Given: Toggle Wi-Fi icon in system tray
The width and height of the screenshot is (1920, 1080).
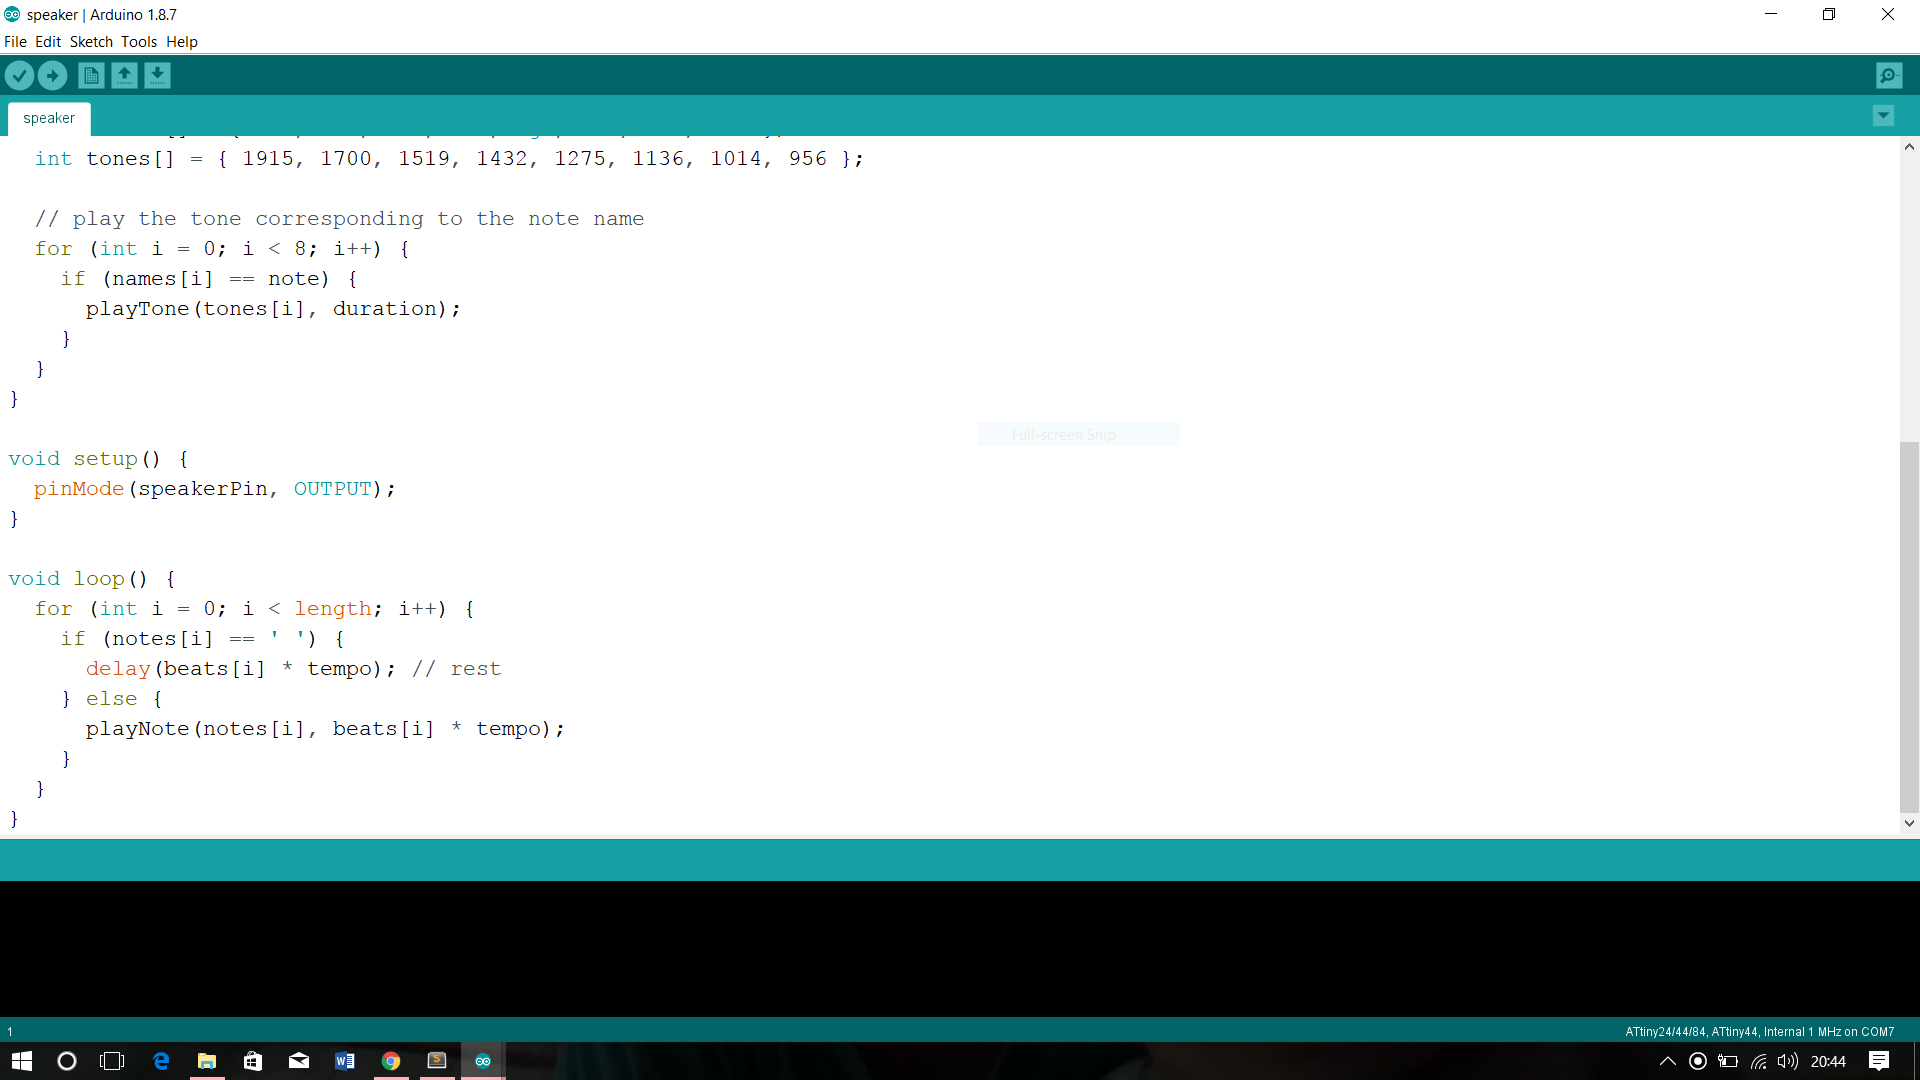Looking at the screenshot, I should click(x=1760, y=1062).
